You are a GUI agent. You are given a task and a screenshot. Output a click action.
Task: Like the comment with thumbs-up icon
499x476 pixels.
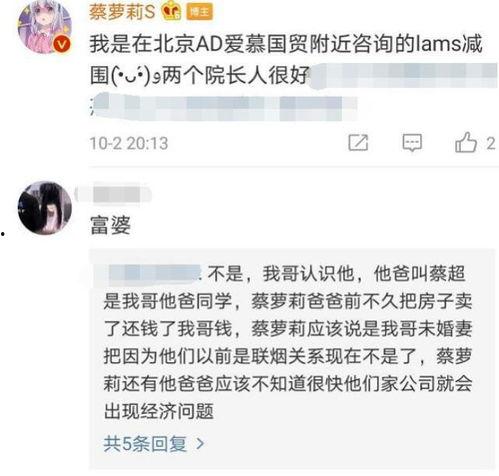466,142
